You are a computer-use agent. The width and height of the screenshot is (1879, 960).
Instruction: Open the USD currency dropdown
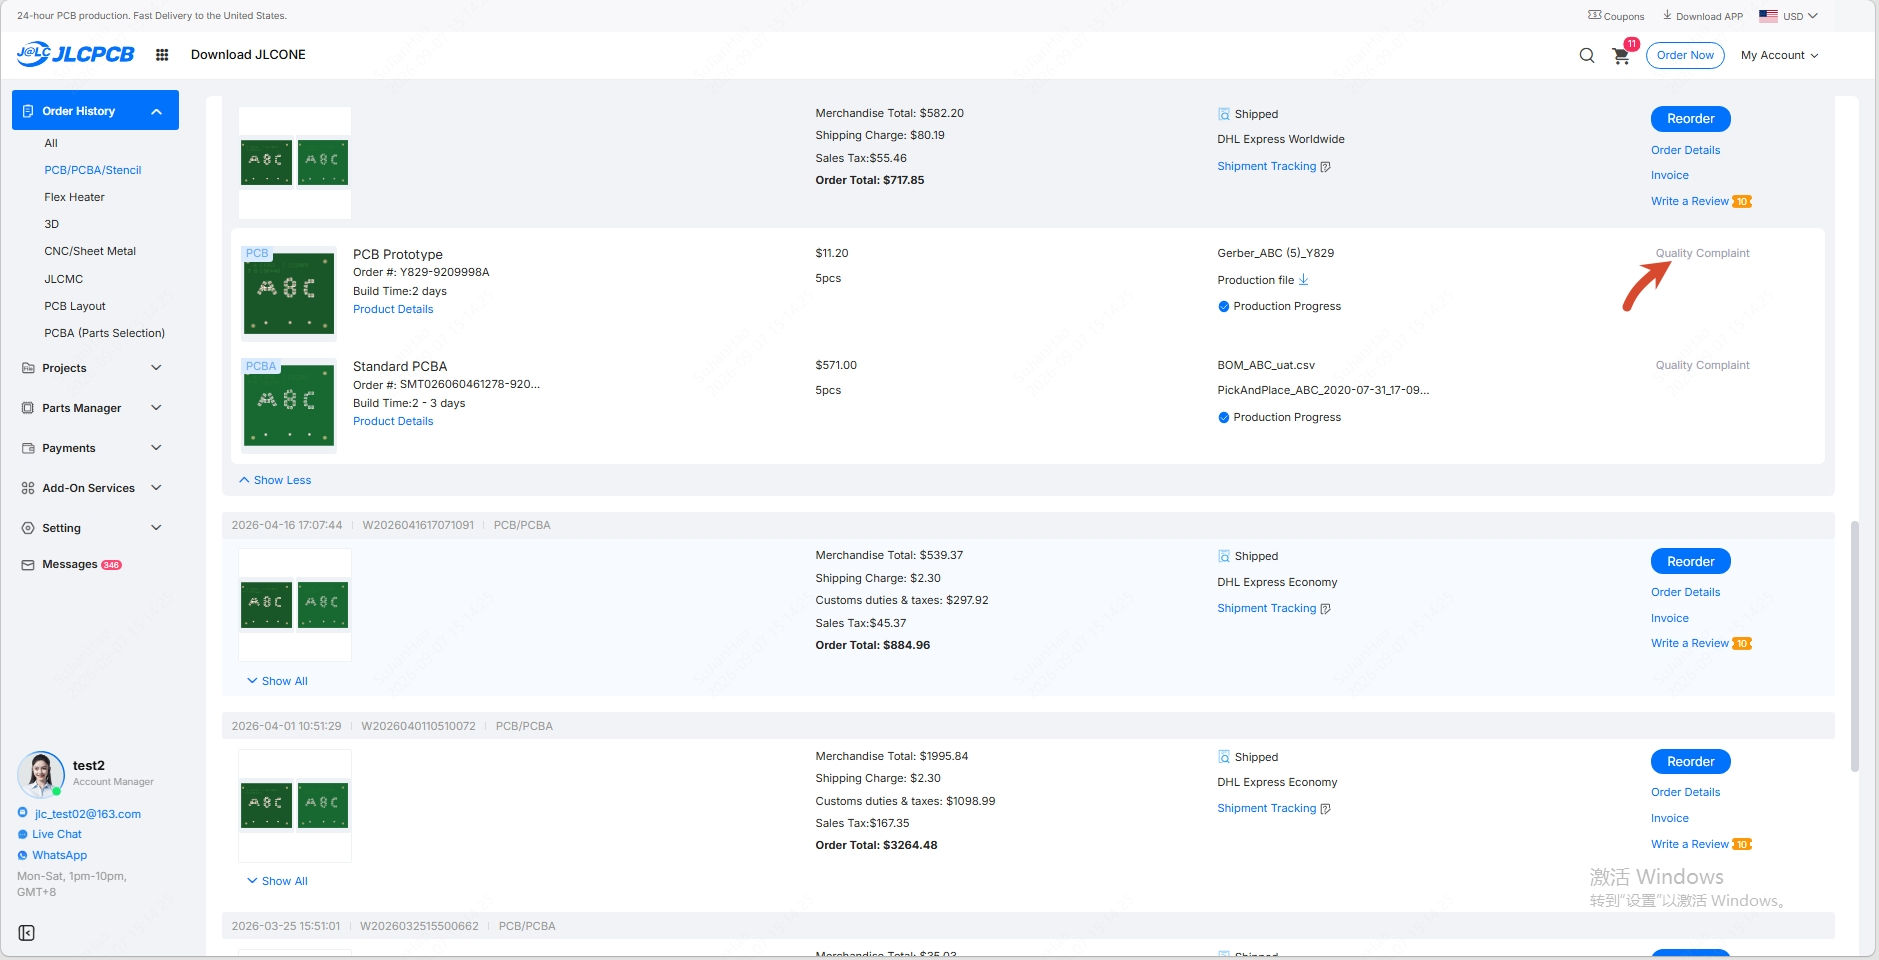[x=1801, y=16]
